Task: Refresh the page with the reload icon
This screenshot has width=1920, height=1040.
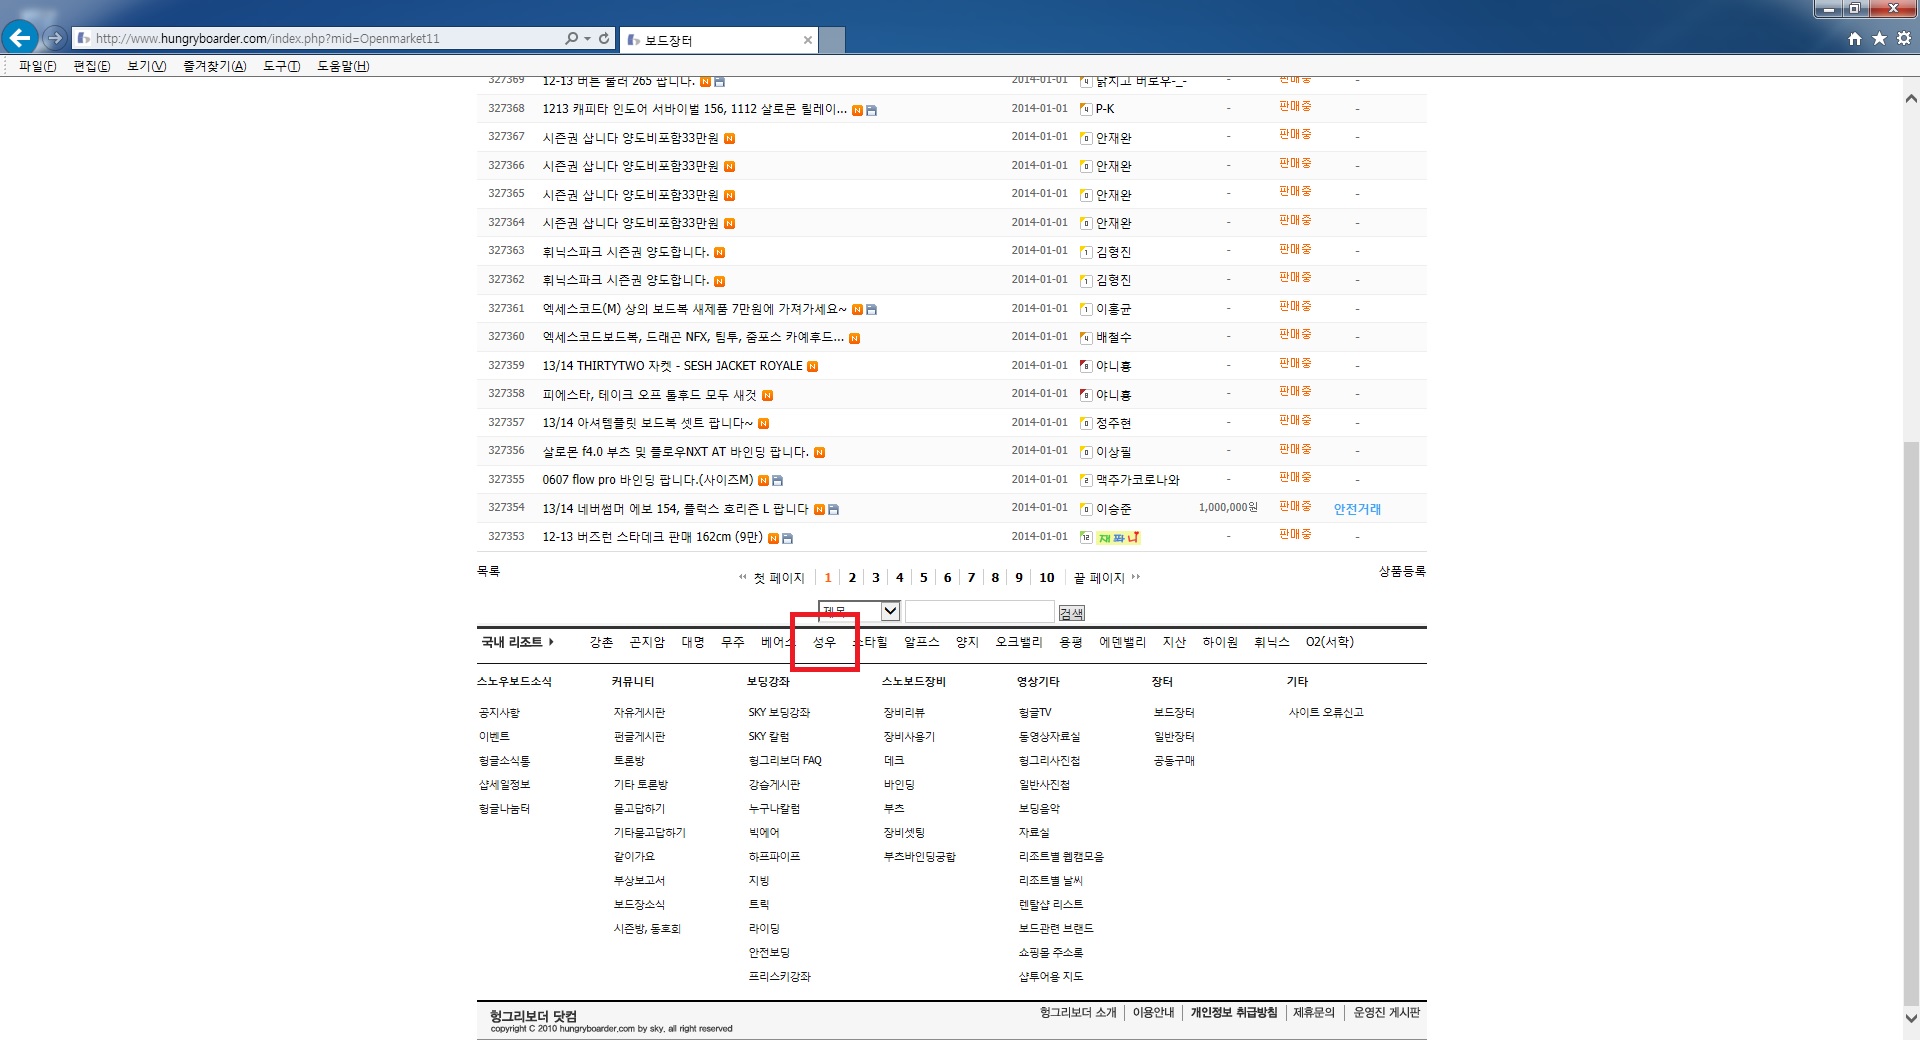Action: [x=604, y=39]
